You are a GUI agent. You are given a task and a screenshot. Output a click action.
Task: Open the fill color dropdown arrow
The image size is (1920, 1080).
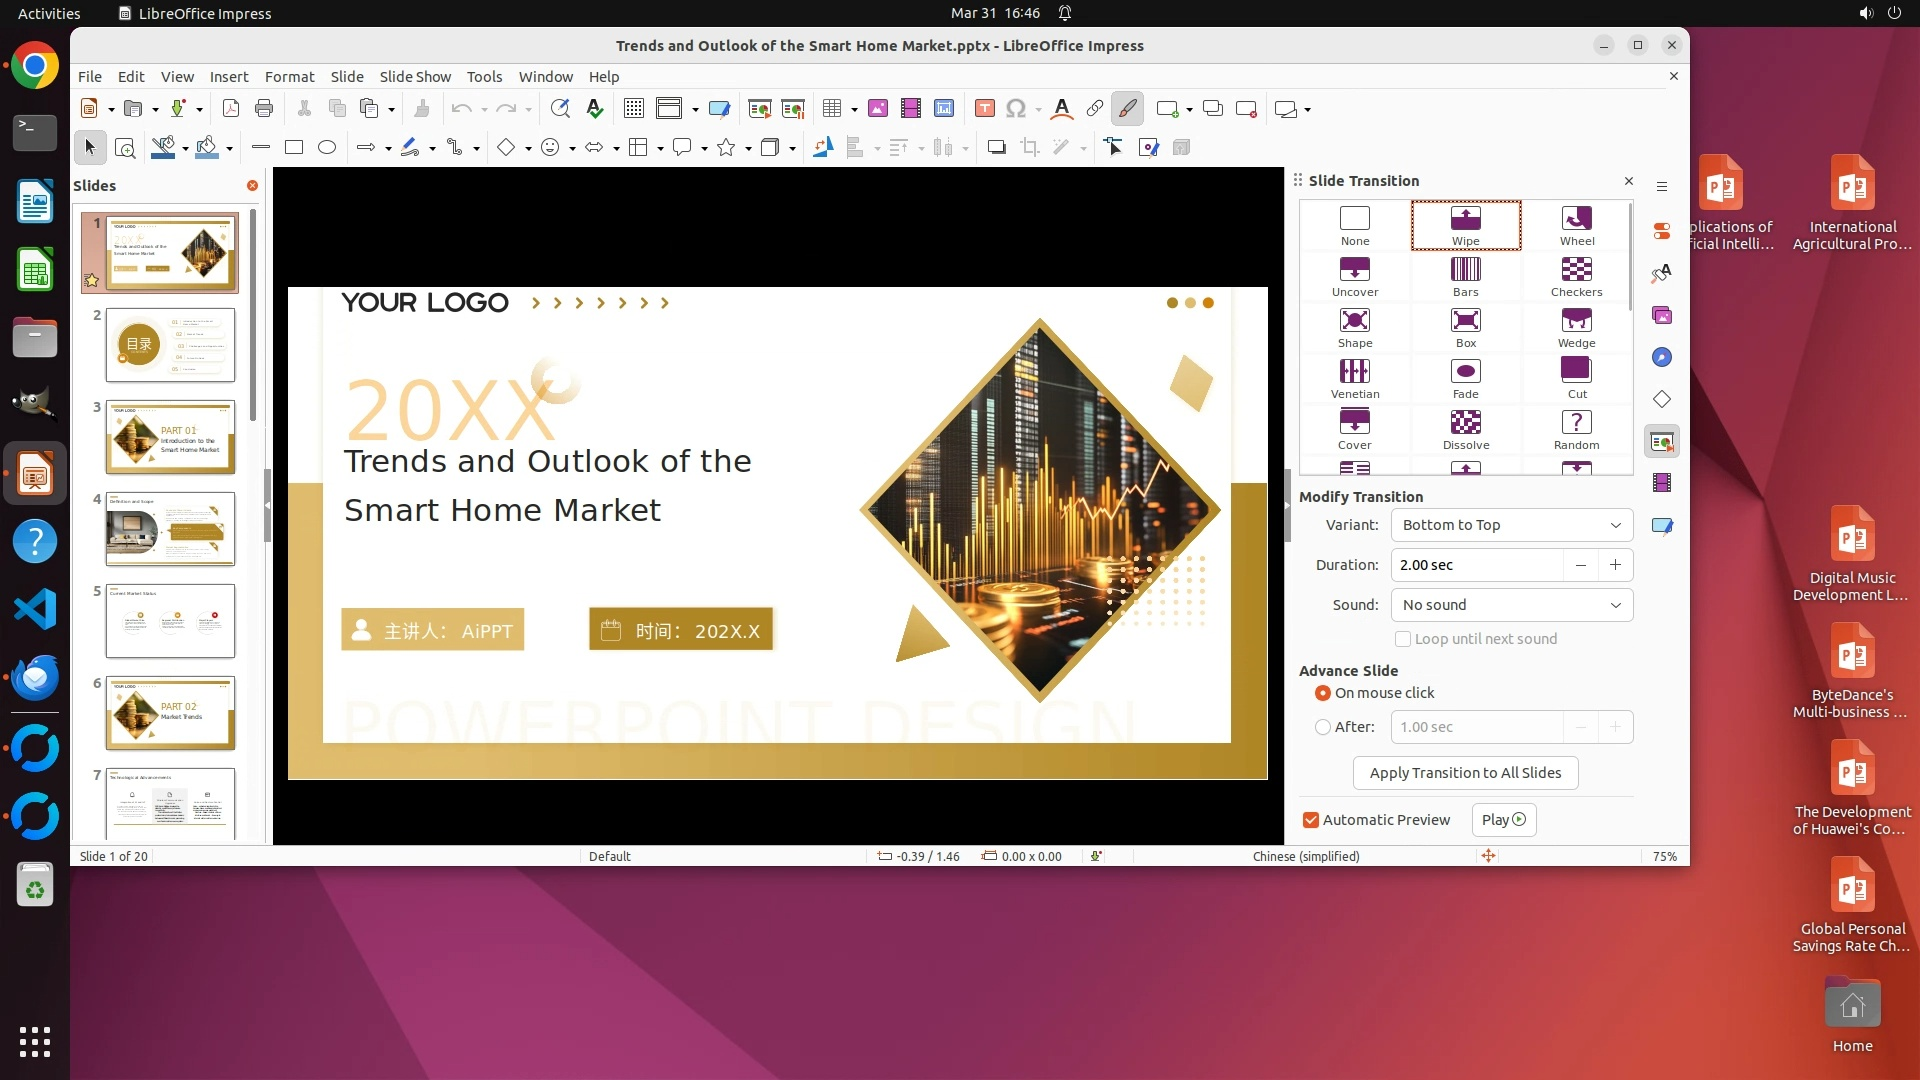pos(230,148)
